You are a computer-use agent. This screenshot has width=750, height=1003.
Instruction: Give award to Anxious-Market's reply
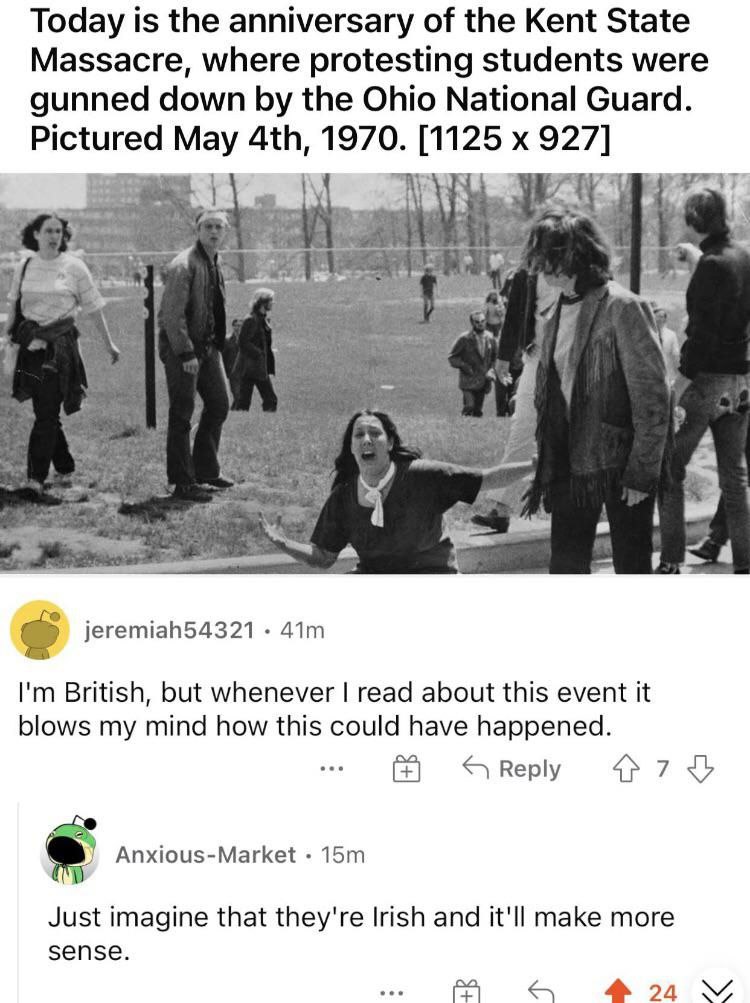pyautogui.click(x=466, y=992)
